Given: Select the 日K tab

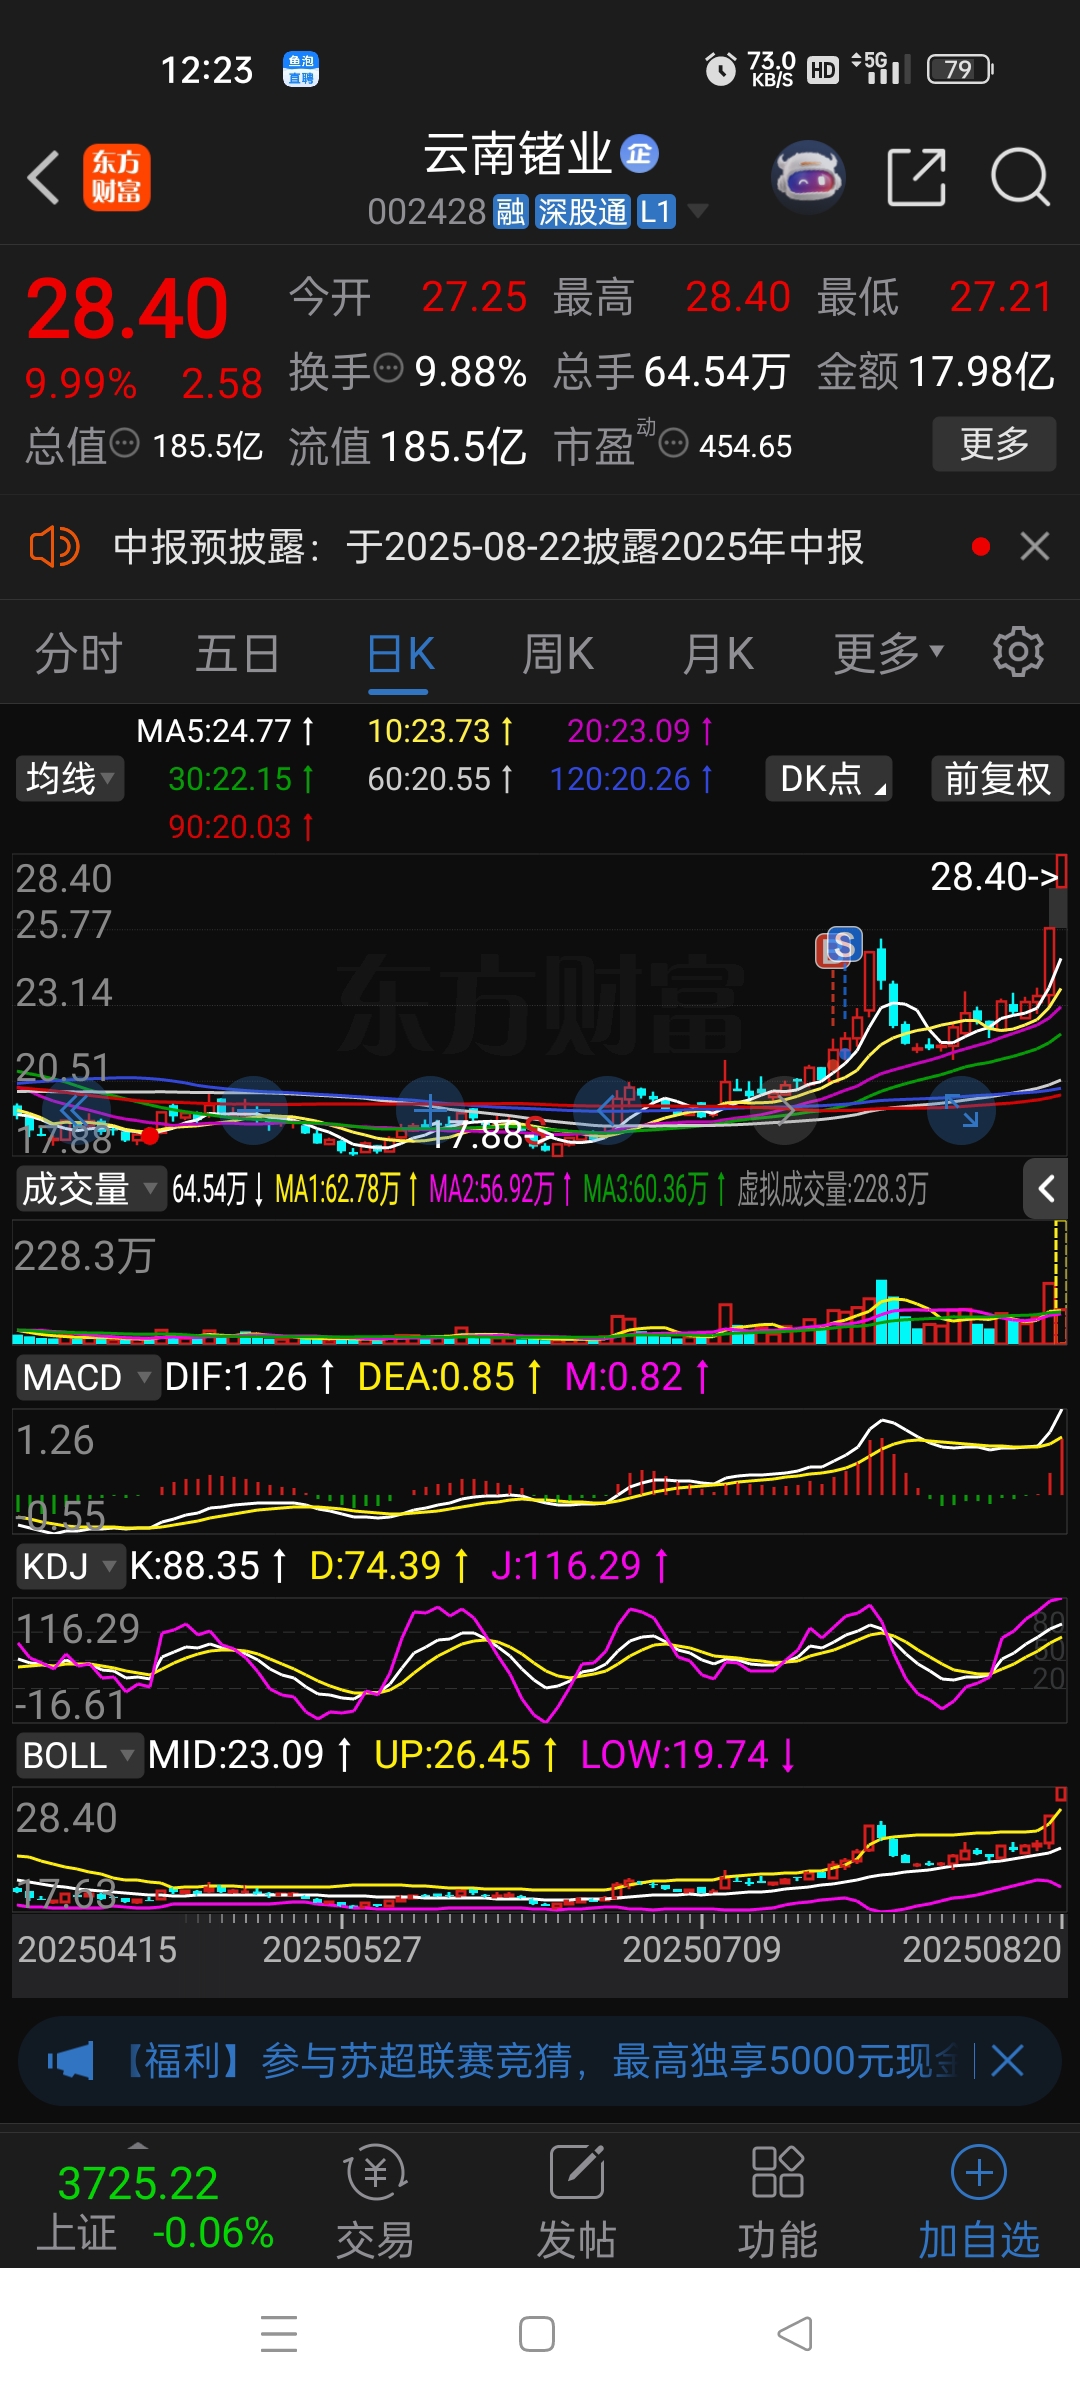Looking at the screenshot, I should (401, 654).
